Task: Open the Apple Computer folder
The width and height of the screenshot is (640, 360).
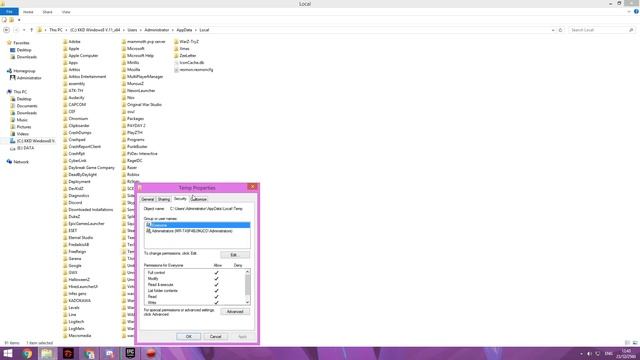Action: [x=80, y=56]
